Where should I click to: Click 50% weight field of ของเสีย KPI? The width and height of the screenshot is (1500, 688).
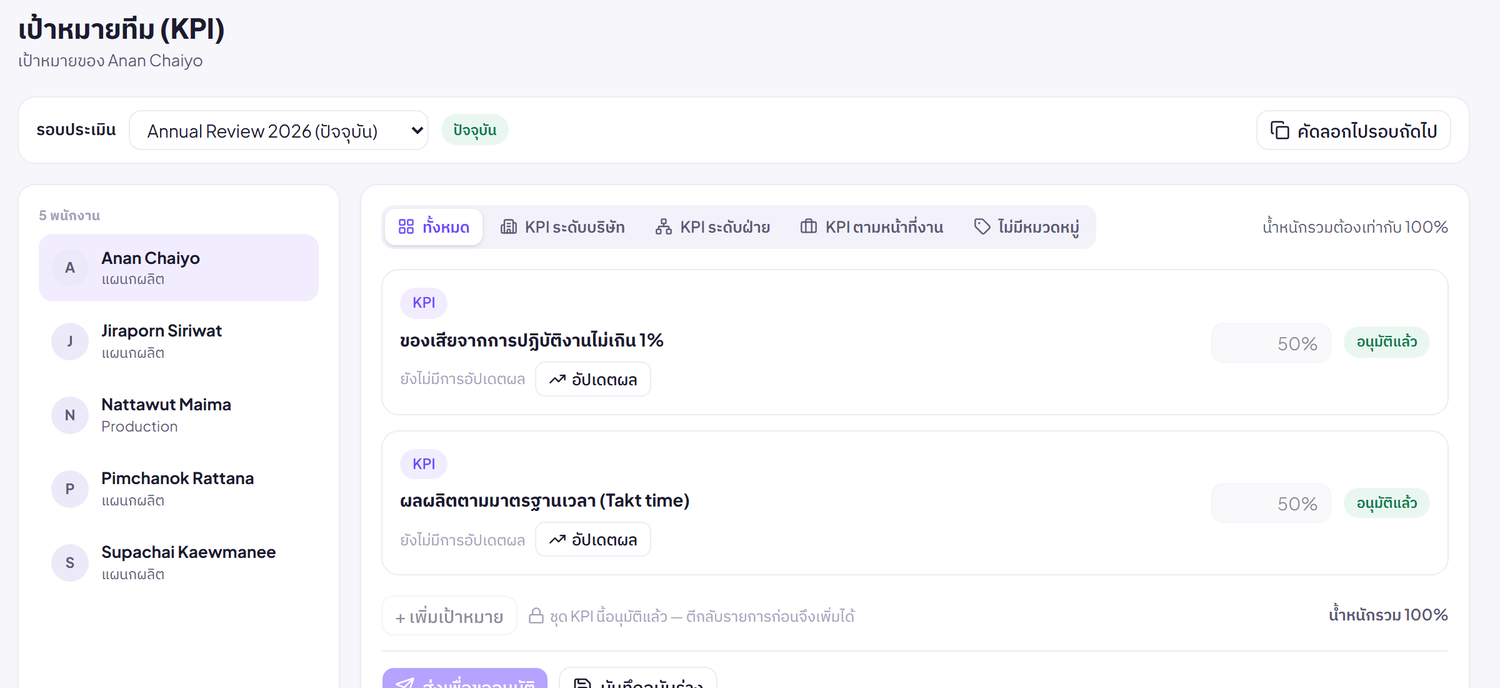click(x=1271, y=343)
